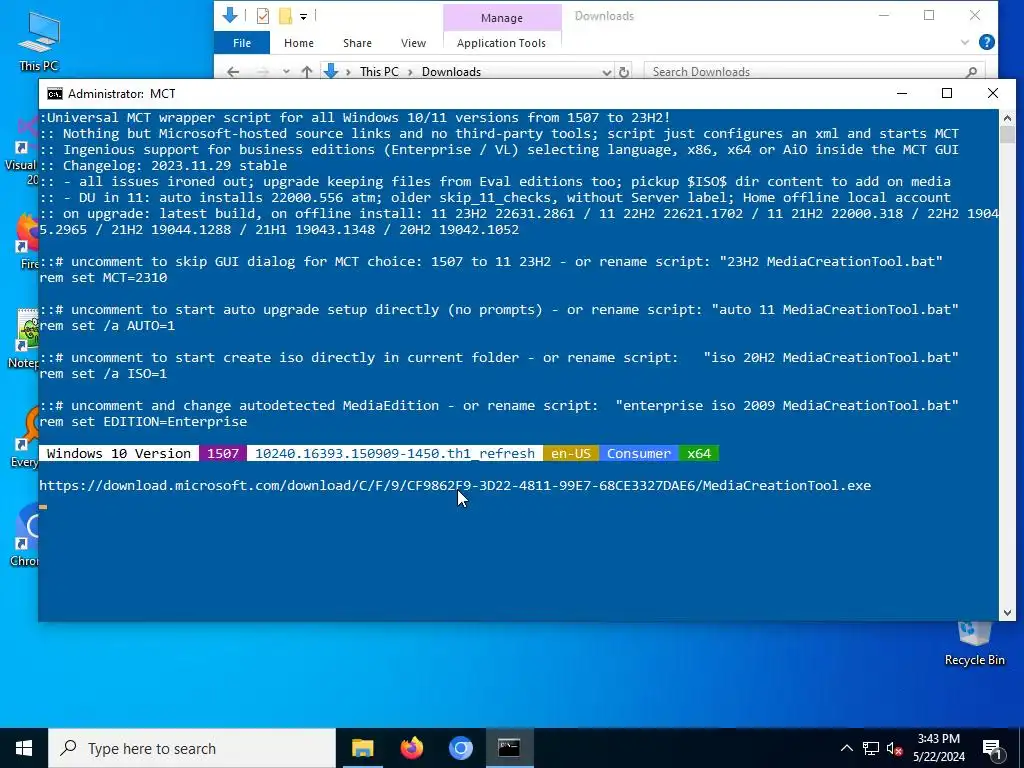The image size is (1024, 768).
Task: Open the Share ribbon tab
Action: 357,43
